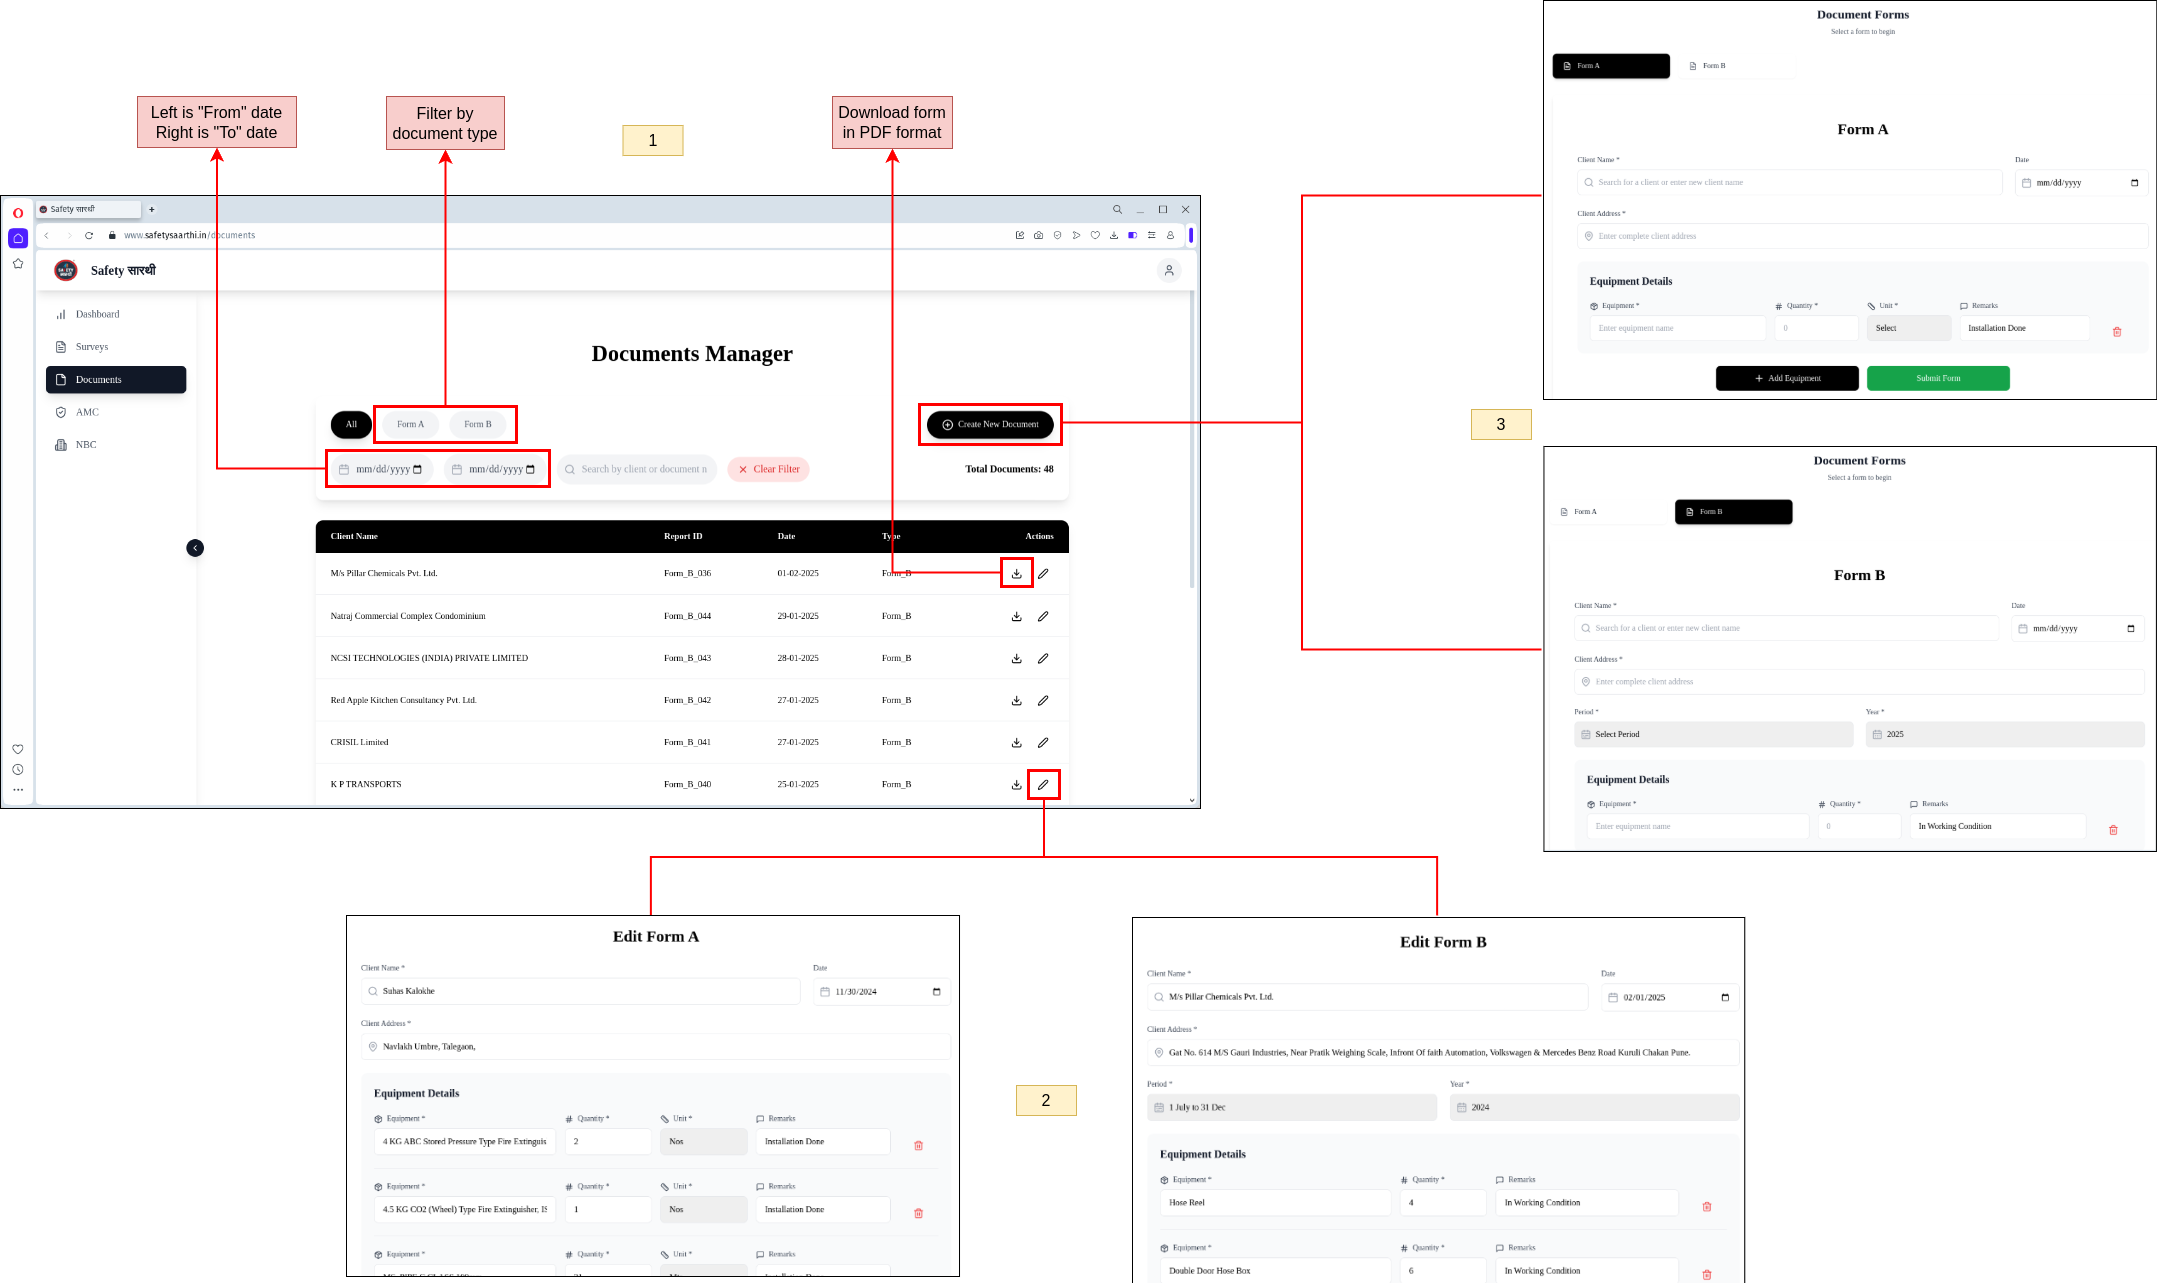Delete the first equipment row in Form A
The width and height of the screenshot is (2157, 1283).
click(x=2117, y=331)
